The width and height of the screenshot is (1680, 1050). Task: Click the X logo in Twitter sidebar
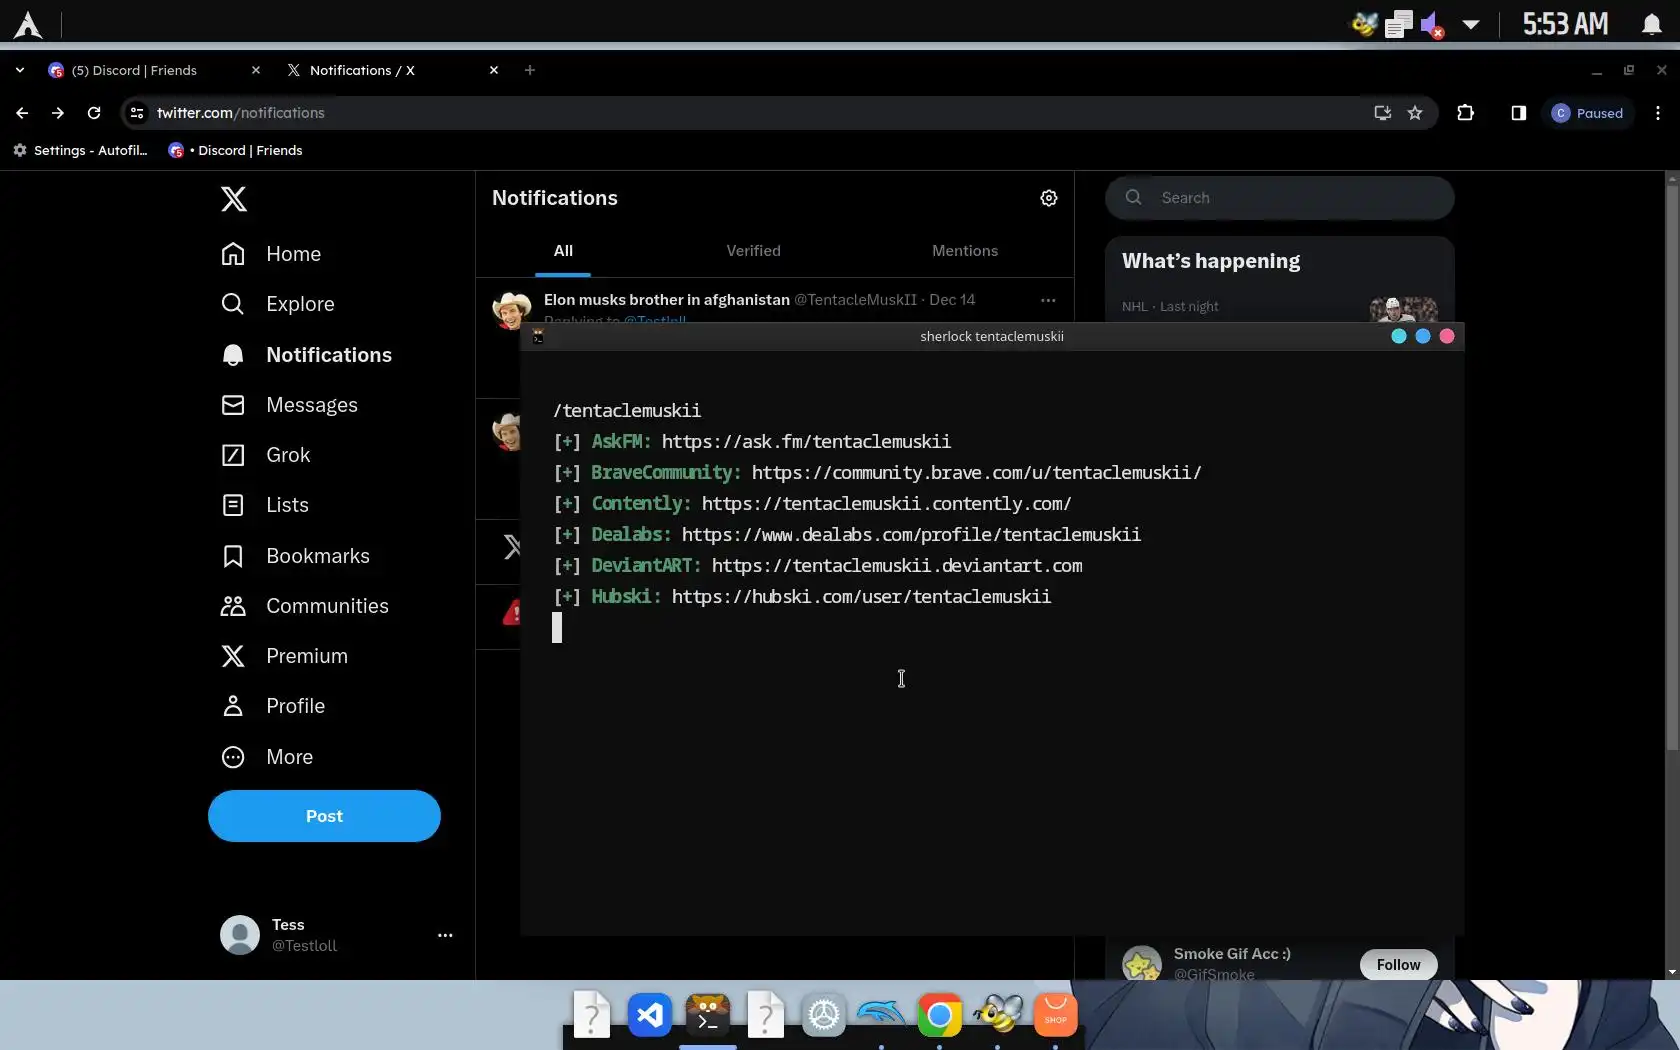point(233,199)
